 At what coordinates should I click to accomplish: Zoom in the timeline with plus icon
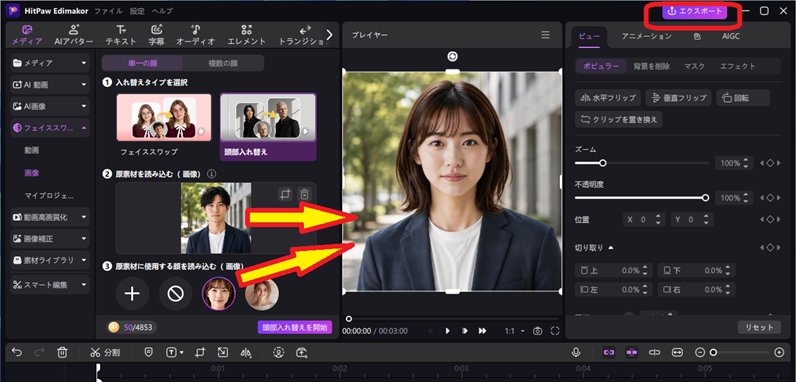click(x=780, y=352)
